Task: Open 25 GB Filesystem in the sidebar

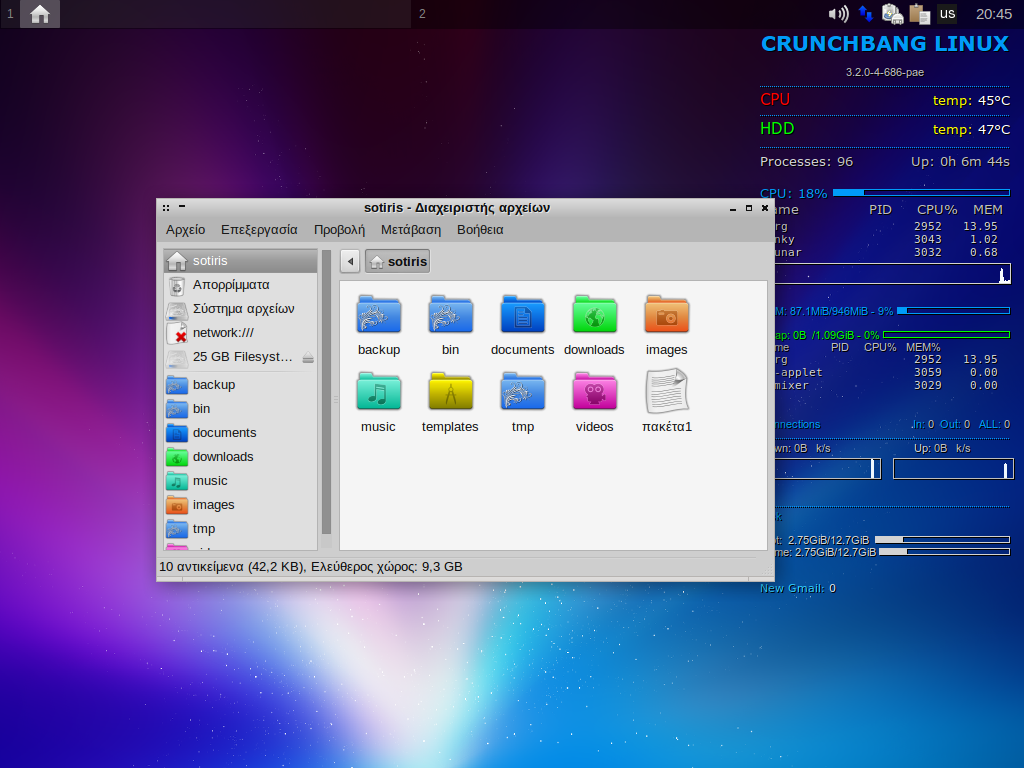Action: pyautogui.click(x=231, y=357)
